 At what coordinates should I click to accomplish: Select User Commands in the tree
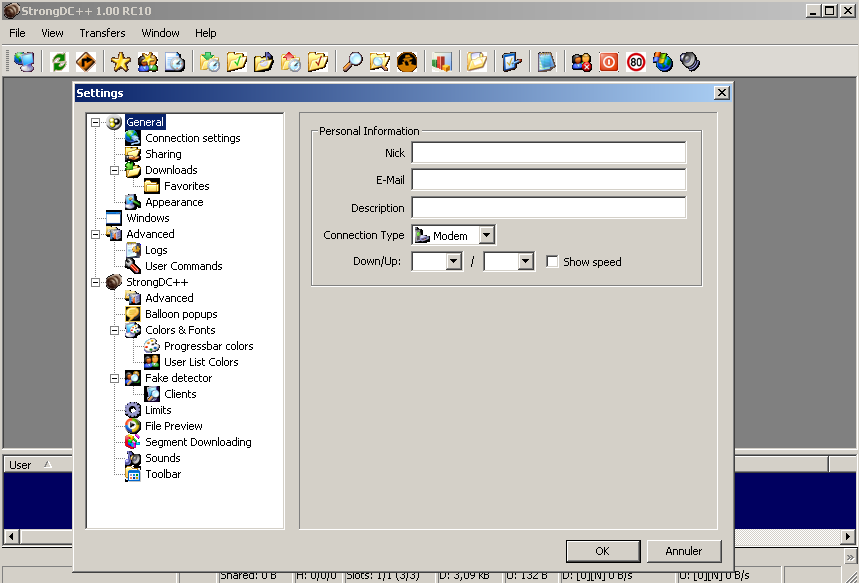(x=184, y=266)
